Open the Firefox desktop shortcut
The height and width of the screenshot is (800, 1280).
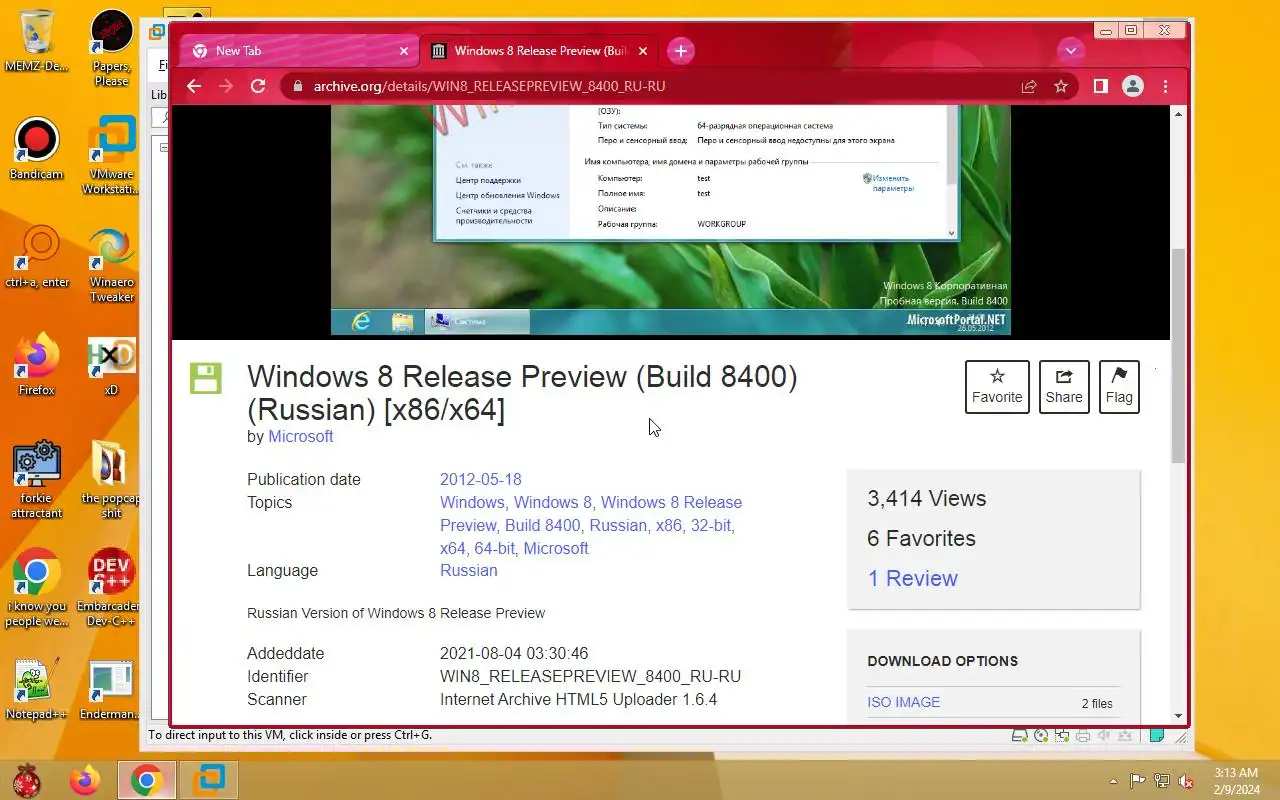pos(37,364)
